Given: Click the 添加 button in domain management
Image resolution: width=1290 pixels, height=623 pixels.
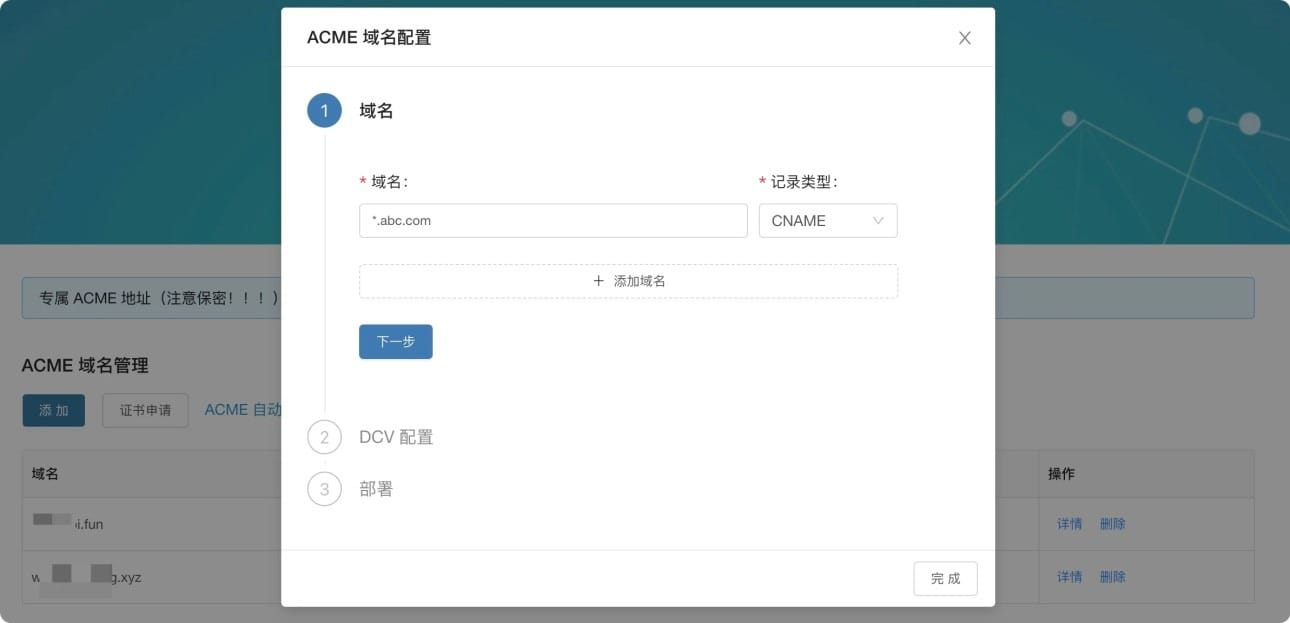Looking at the screenshot, I should click(x=54, y=410).
